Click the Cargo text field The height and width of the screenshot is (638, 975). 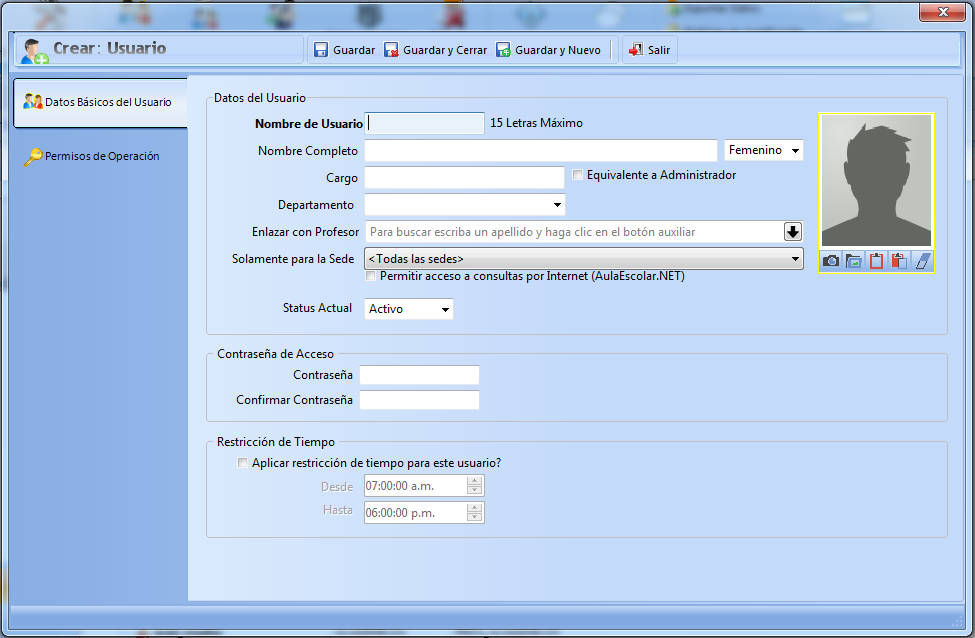(464, 178)
